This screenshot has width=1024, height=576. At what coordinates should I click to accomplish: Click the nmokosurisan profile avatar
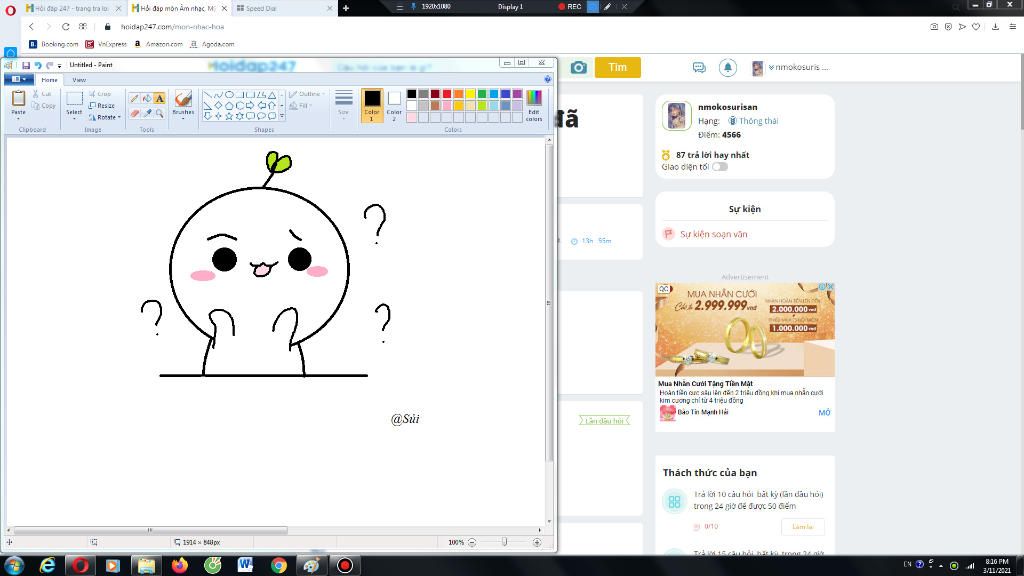(677, 116)
